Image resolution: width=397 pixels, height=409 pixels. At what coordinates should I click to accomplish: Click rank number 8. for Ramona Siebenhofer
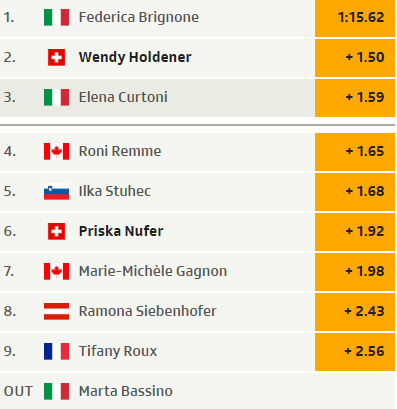coord(10,311)
